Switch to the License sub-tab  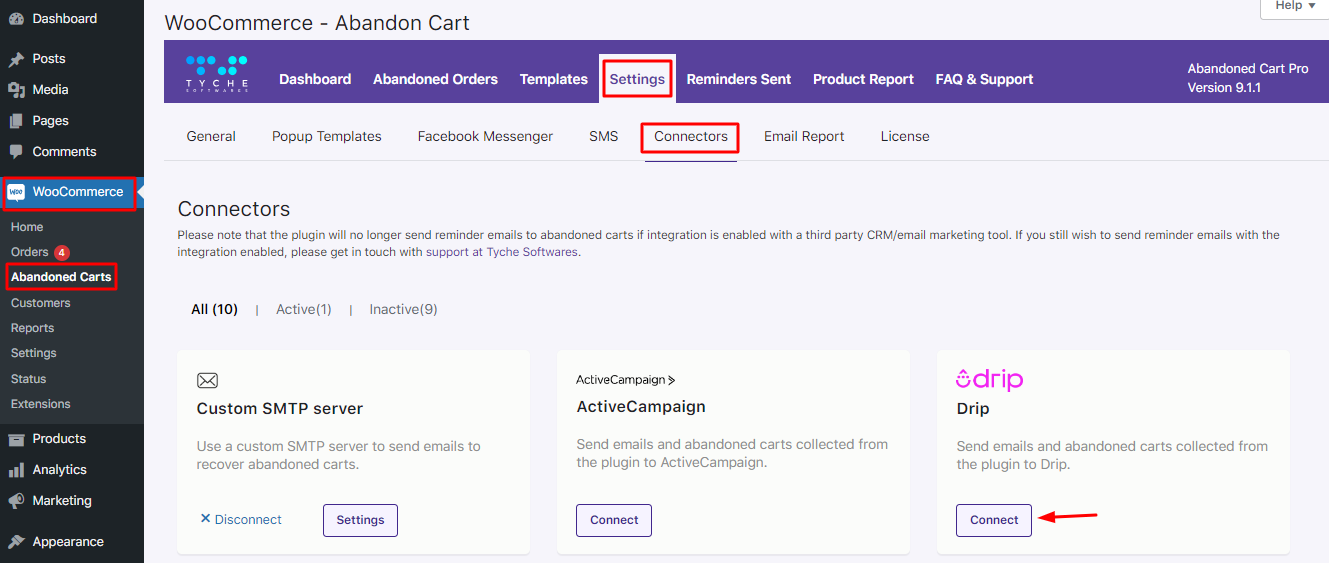(905, 136)
